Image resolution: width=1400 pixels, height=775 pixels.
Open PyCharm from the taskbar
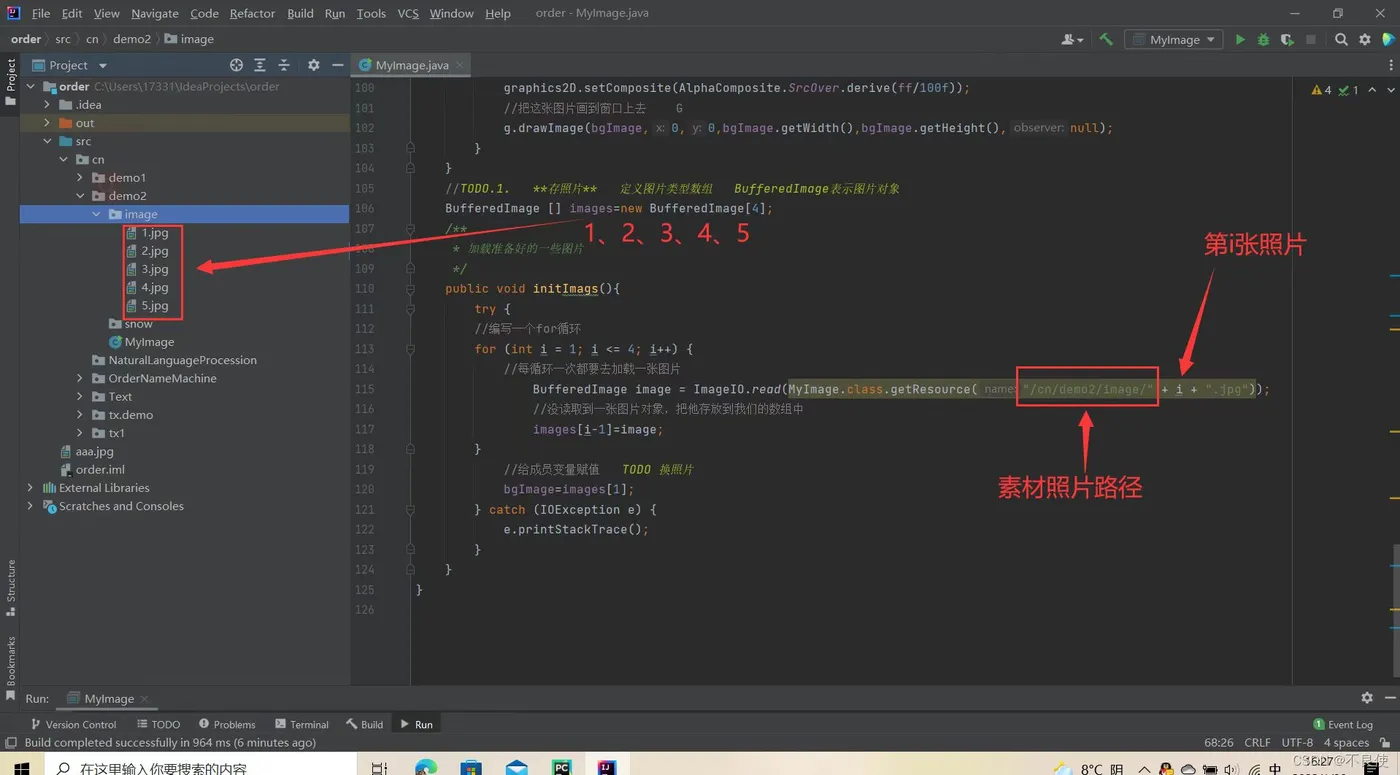coord(561,767)
